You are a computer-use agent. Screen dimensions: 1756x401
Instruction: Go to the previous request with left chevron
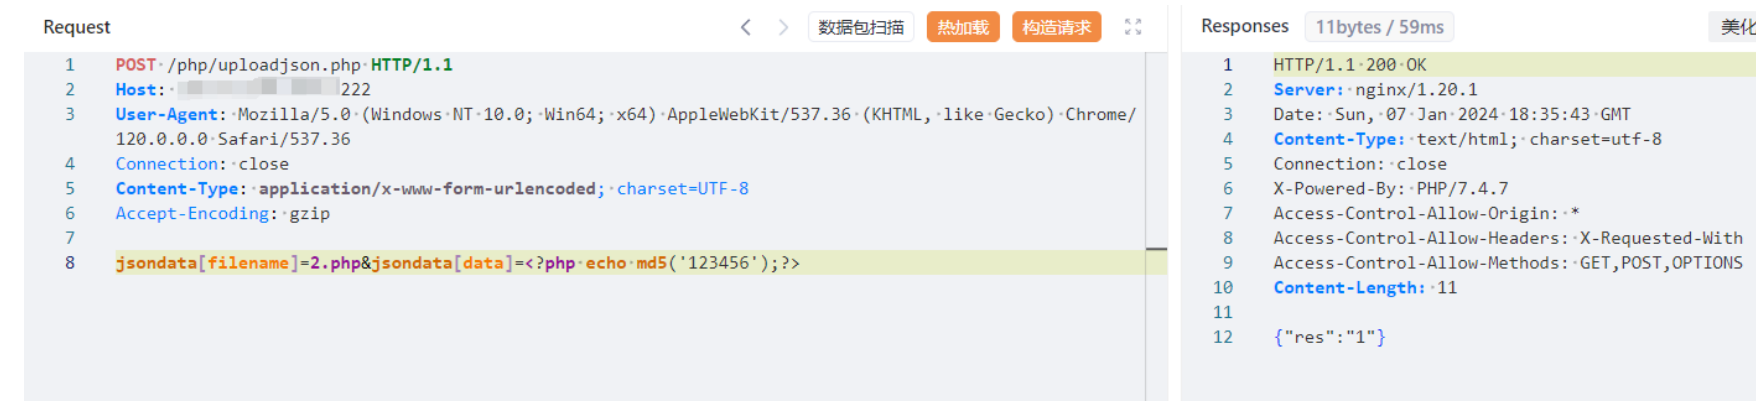click(x=746, y=27)
